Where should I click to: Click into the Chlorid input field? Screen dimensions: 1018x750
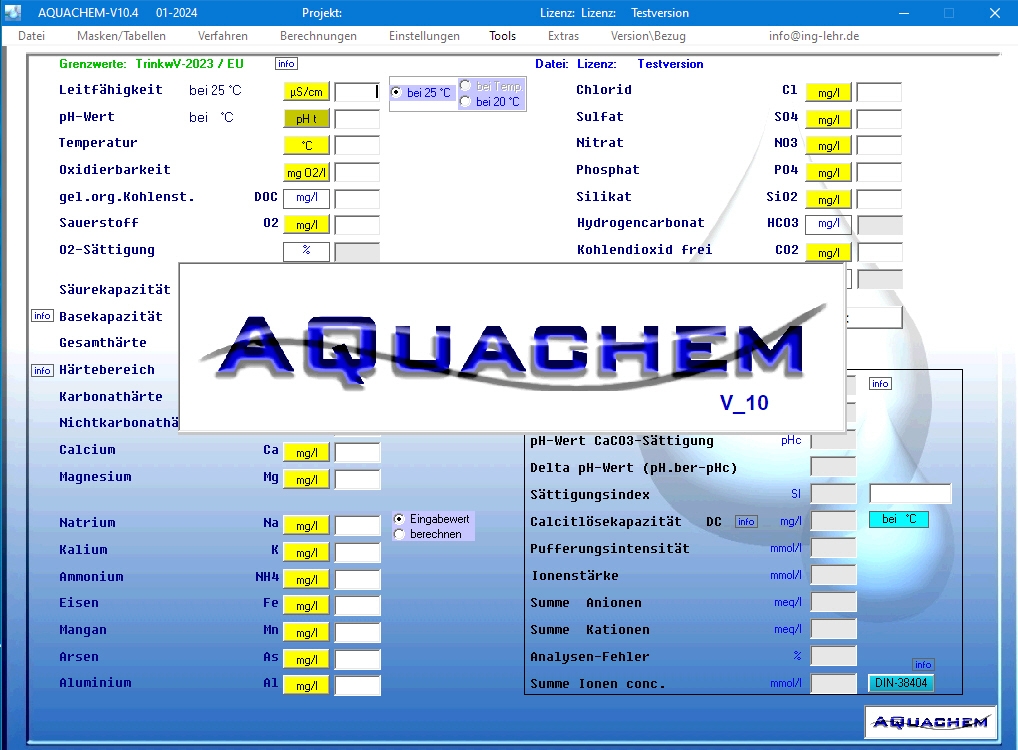879,92
